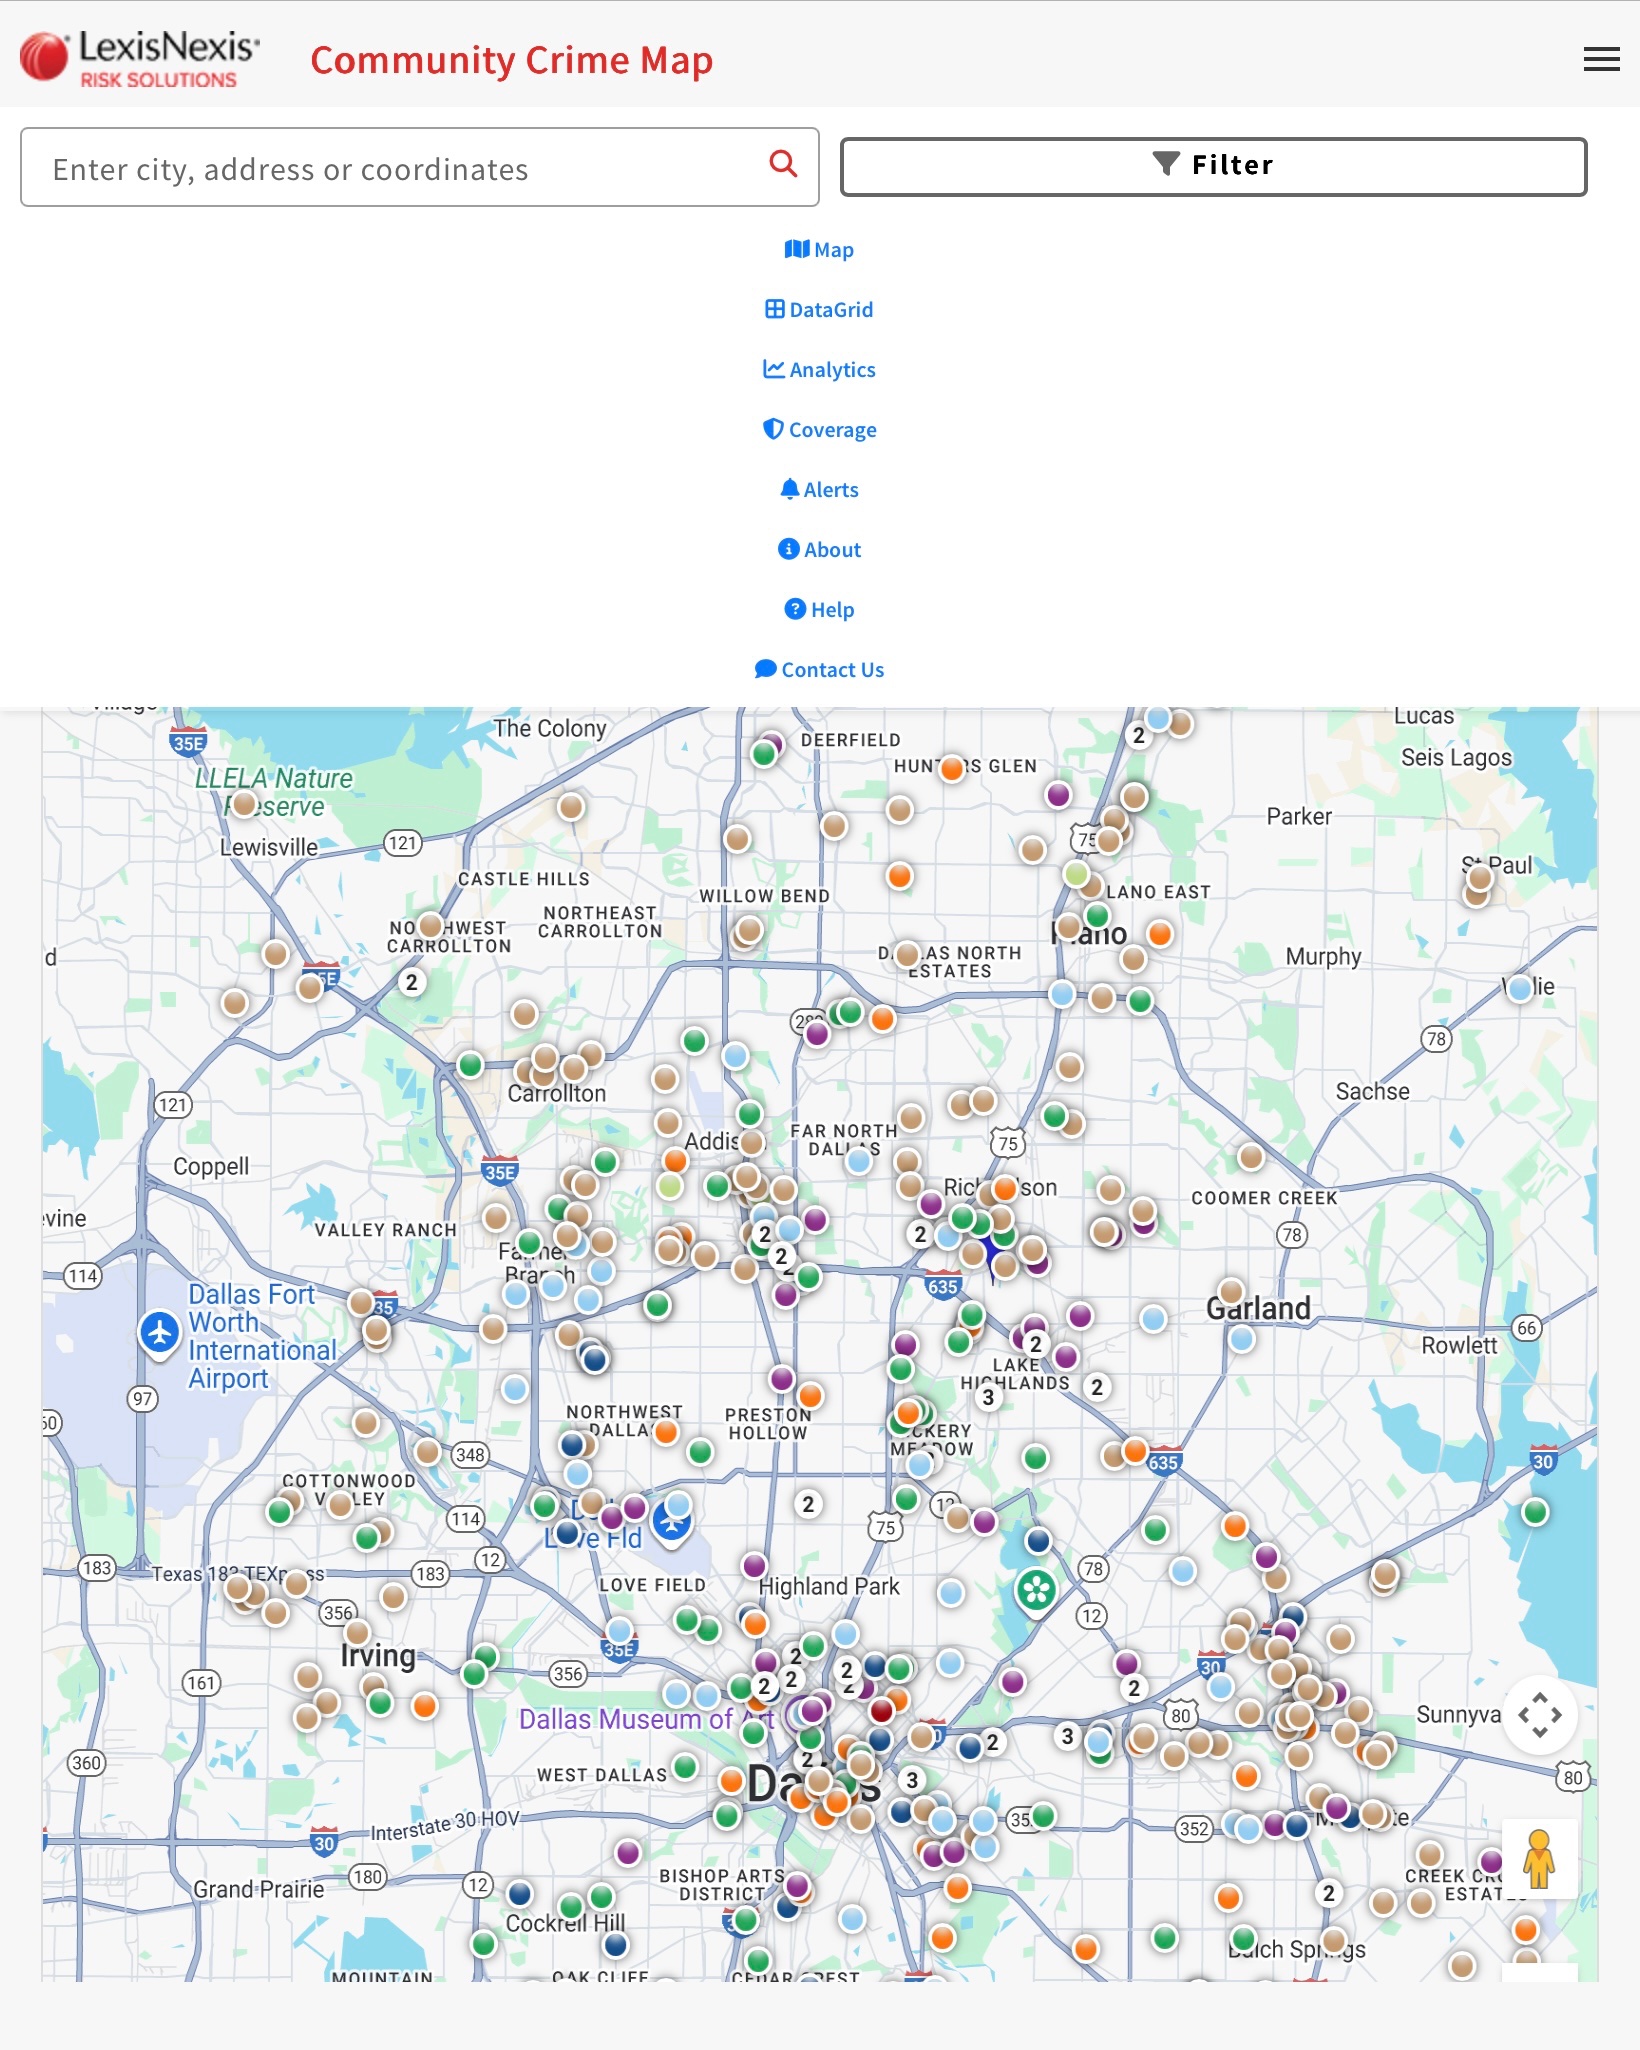Click the Dallas Fort Worth airport marker
Image resolution: width=1640 pixels, height=2050 pixels.
[x=160, y=1332]
